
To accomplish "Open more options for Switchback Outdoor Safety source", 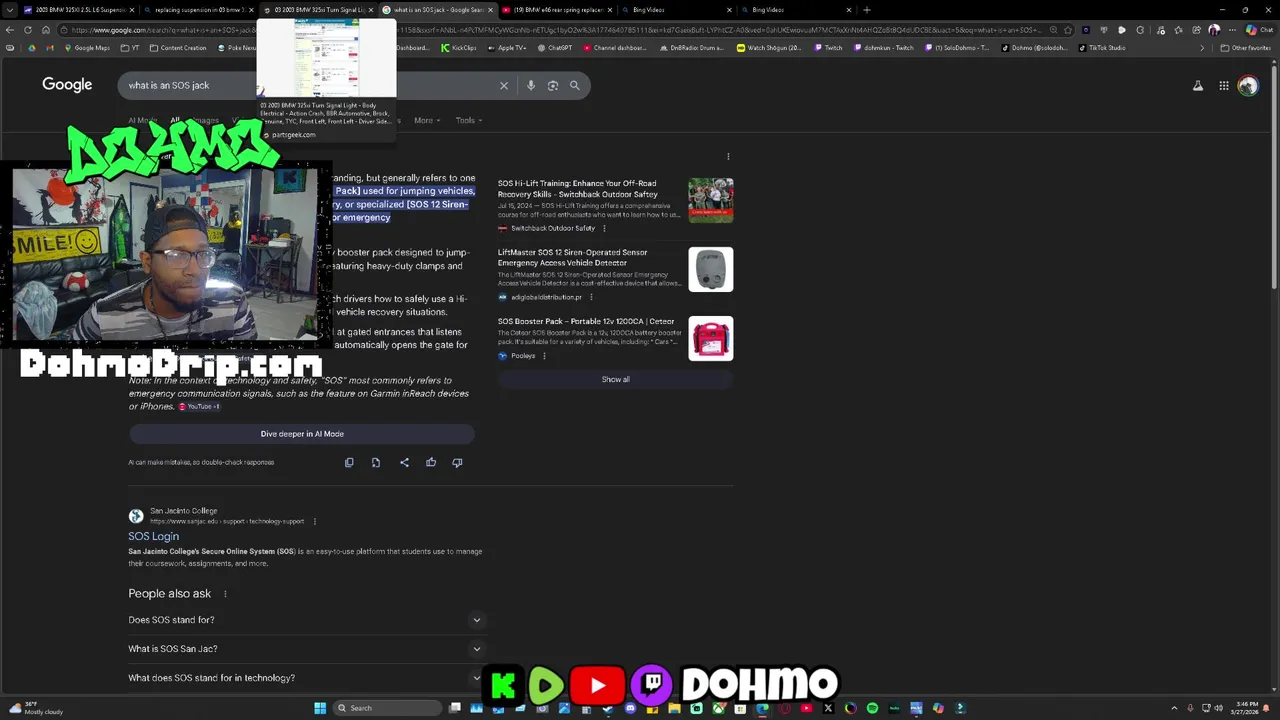I will (604, 228).
